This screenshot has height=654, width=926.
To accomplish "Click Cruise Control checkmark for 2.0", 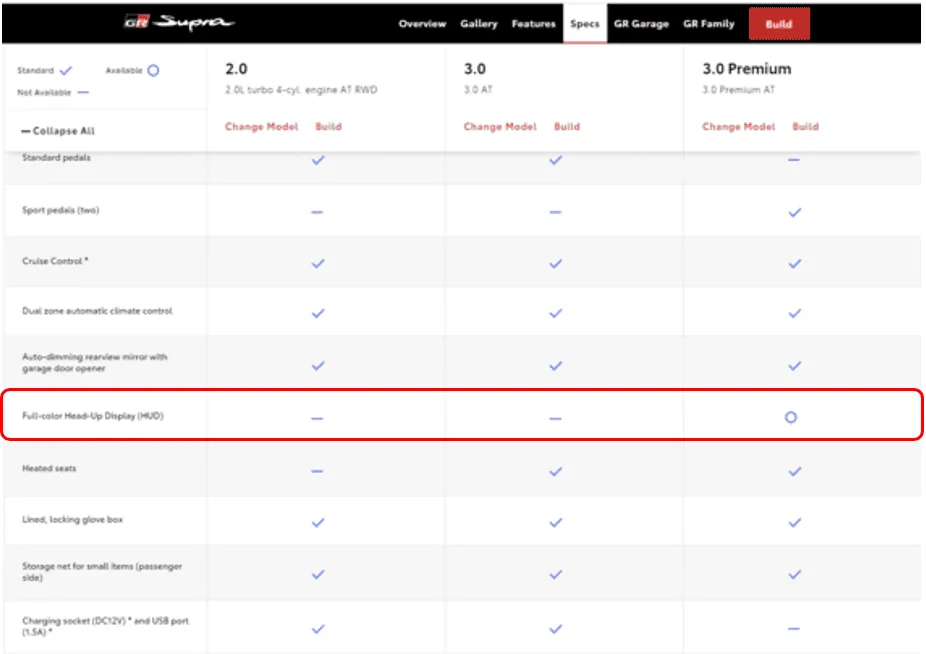I will [318, 263].
